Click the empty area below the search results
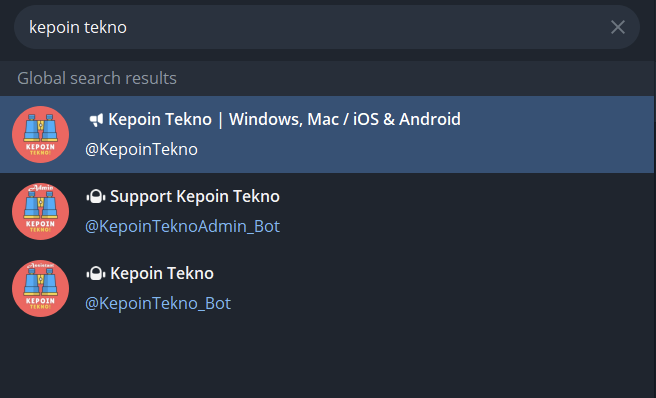Image resolution: width=656 pixels, height=398 pixels. pos(327,360)
